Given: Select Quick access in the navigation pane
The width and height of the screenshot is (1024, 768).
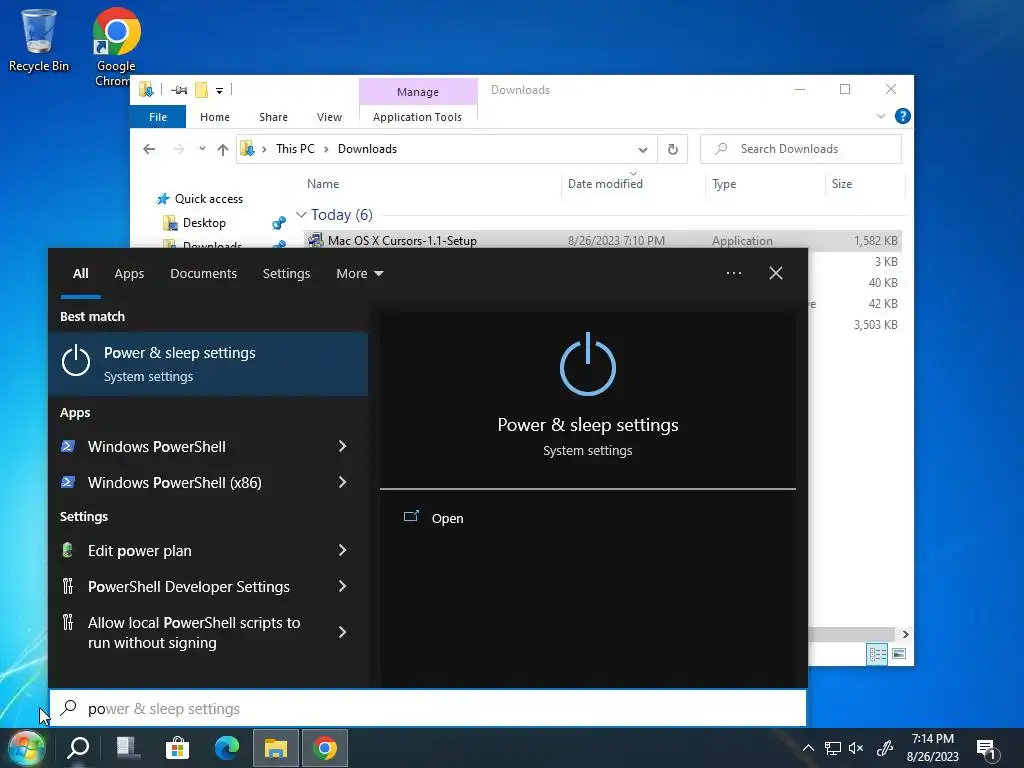Looking at the screenshot, I should tap(208, 199).
